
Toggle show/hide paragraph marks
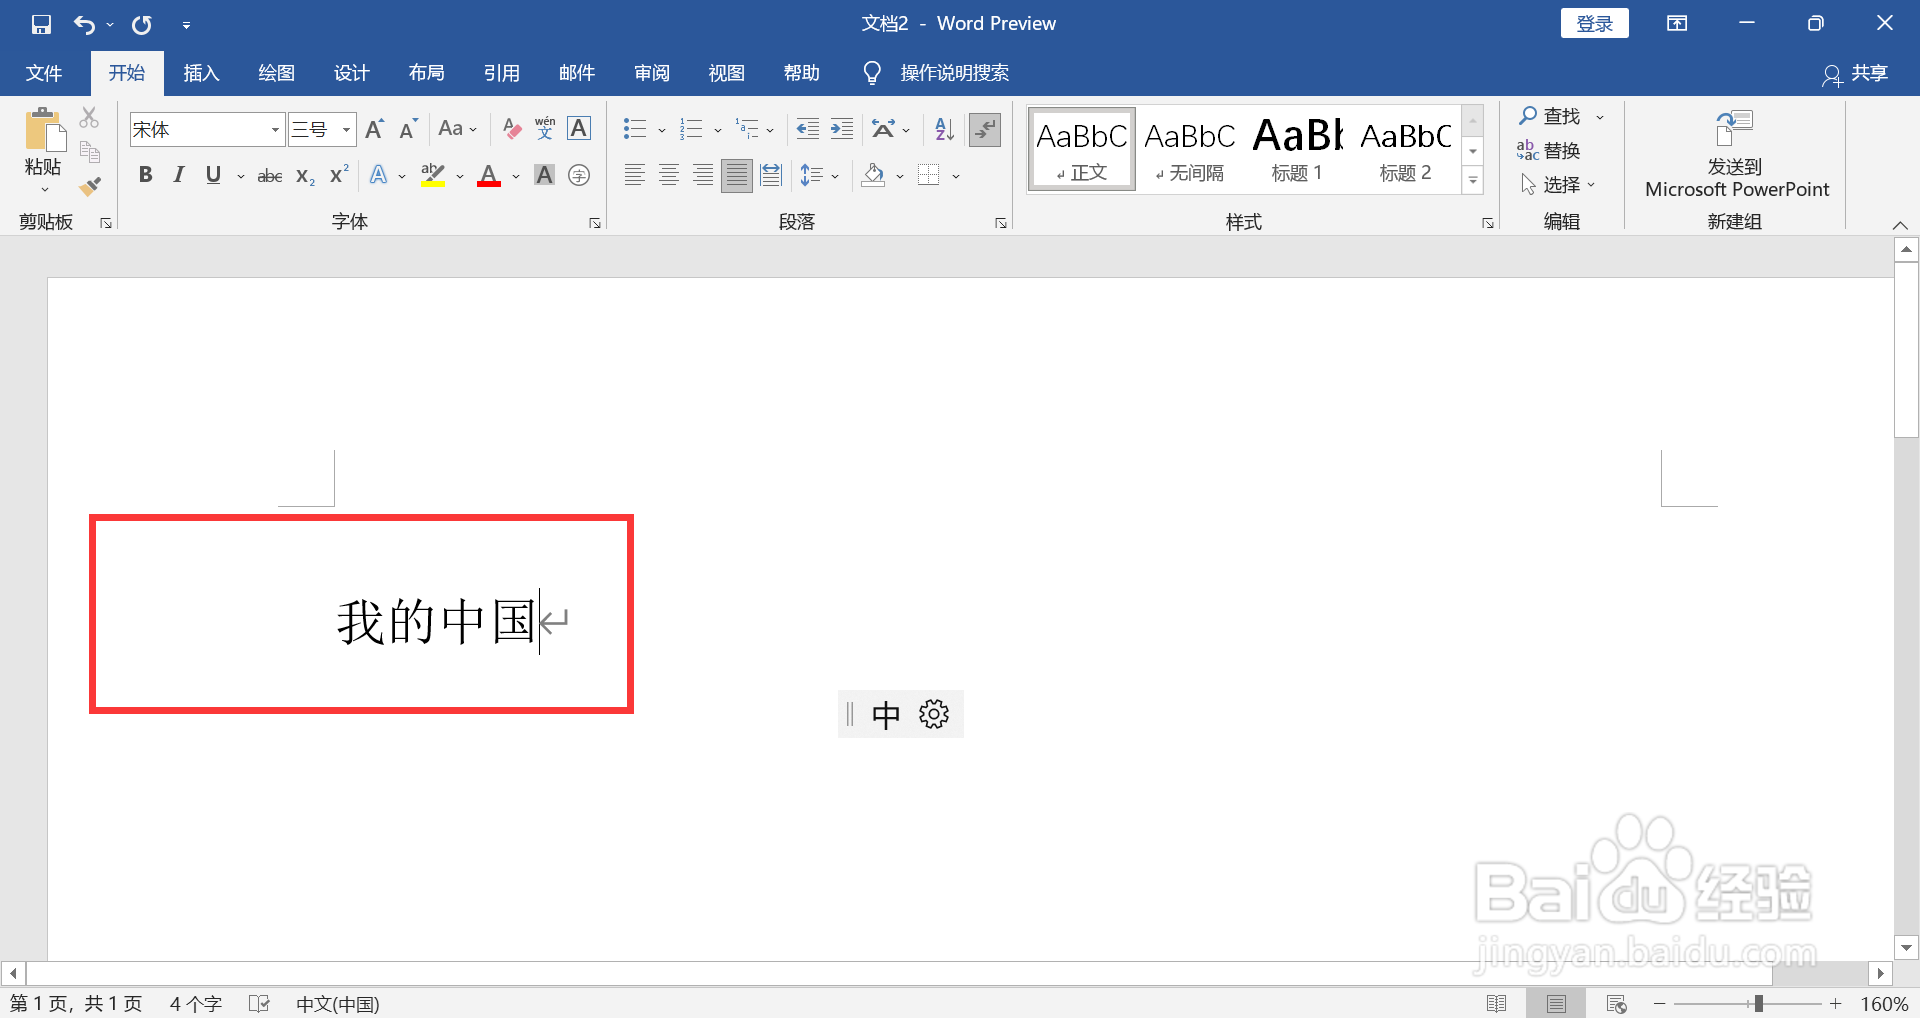(985, 129)
